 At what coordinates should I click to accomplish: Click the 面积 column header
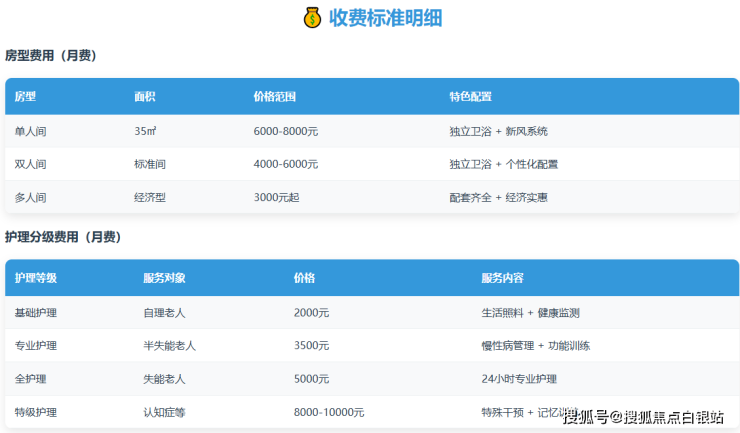coord(145,97)
